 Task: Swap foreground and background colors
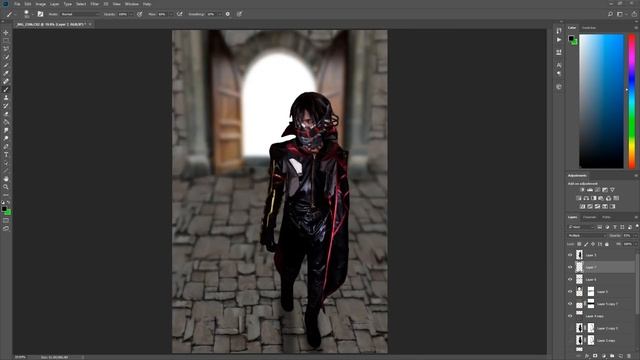pos(9,202)
